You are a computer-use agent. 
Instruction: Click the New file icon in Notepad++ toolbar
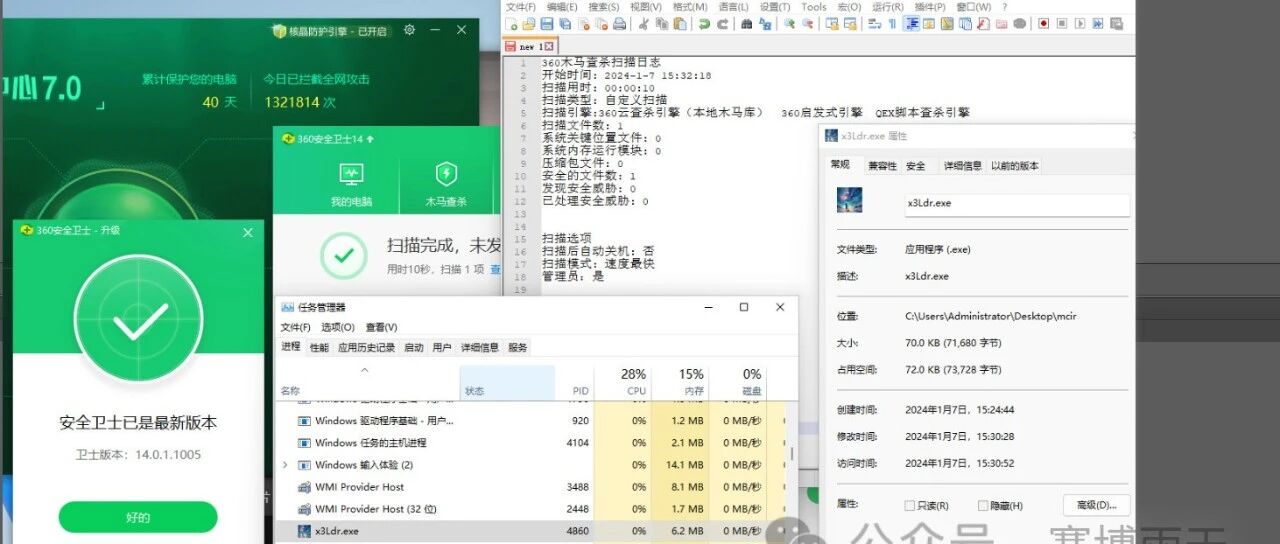click(512, 23)
